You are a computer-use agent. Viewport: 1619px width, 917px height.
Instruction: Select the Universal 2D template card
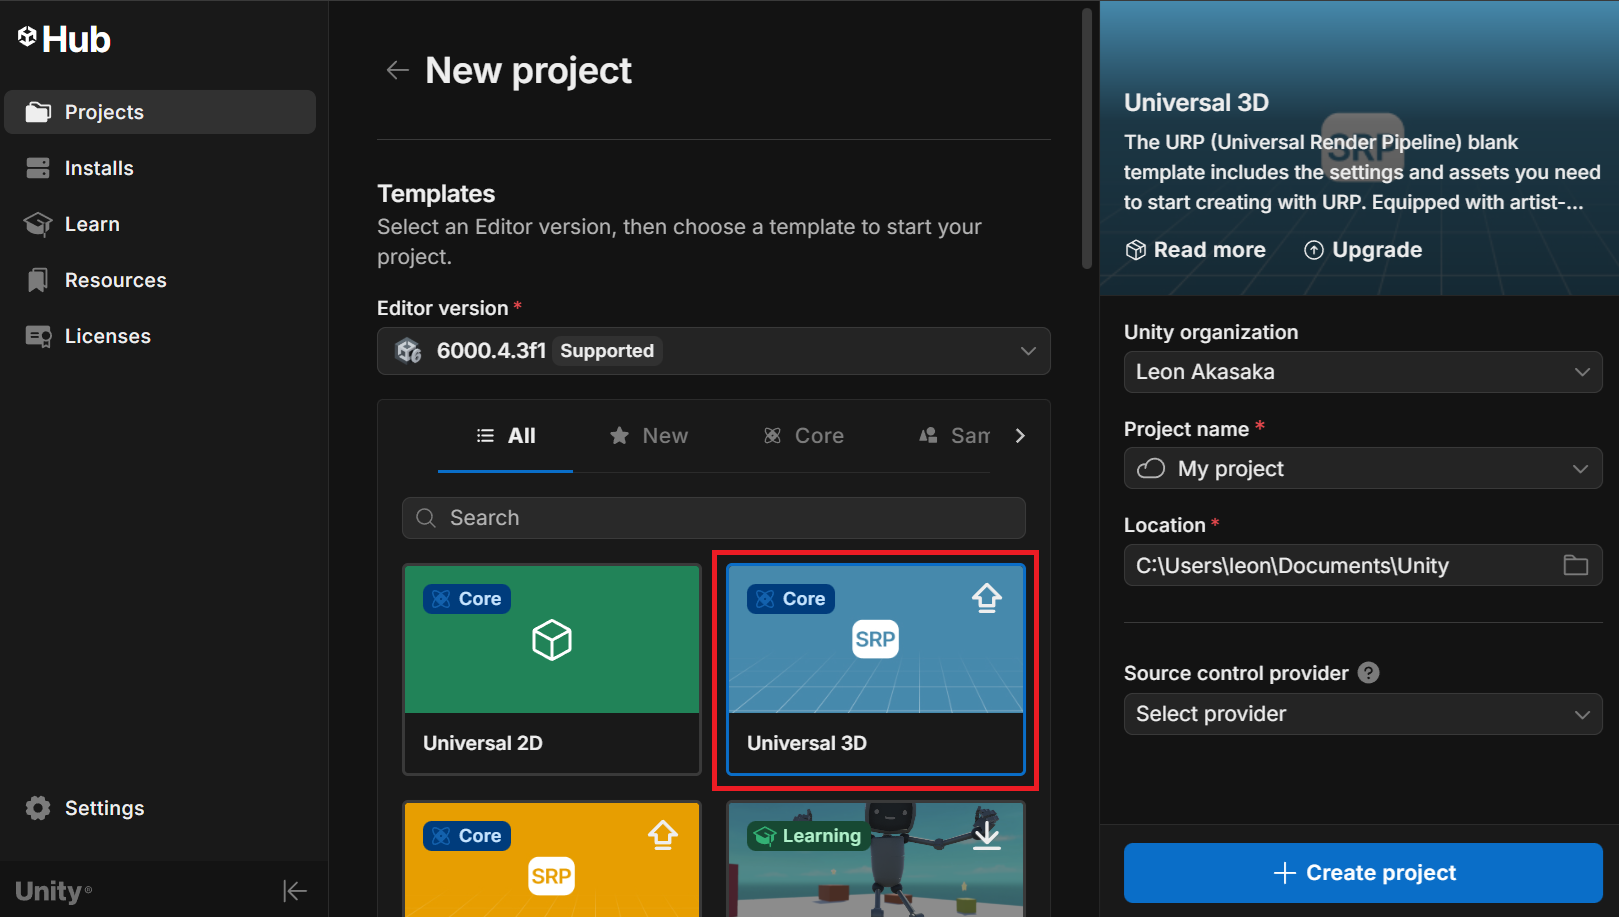(x=551, y=669)
